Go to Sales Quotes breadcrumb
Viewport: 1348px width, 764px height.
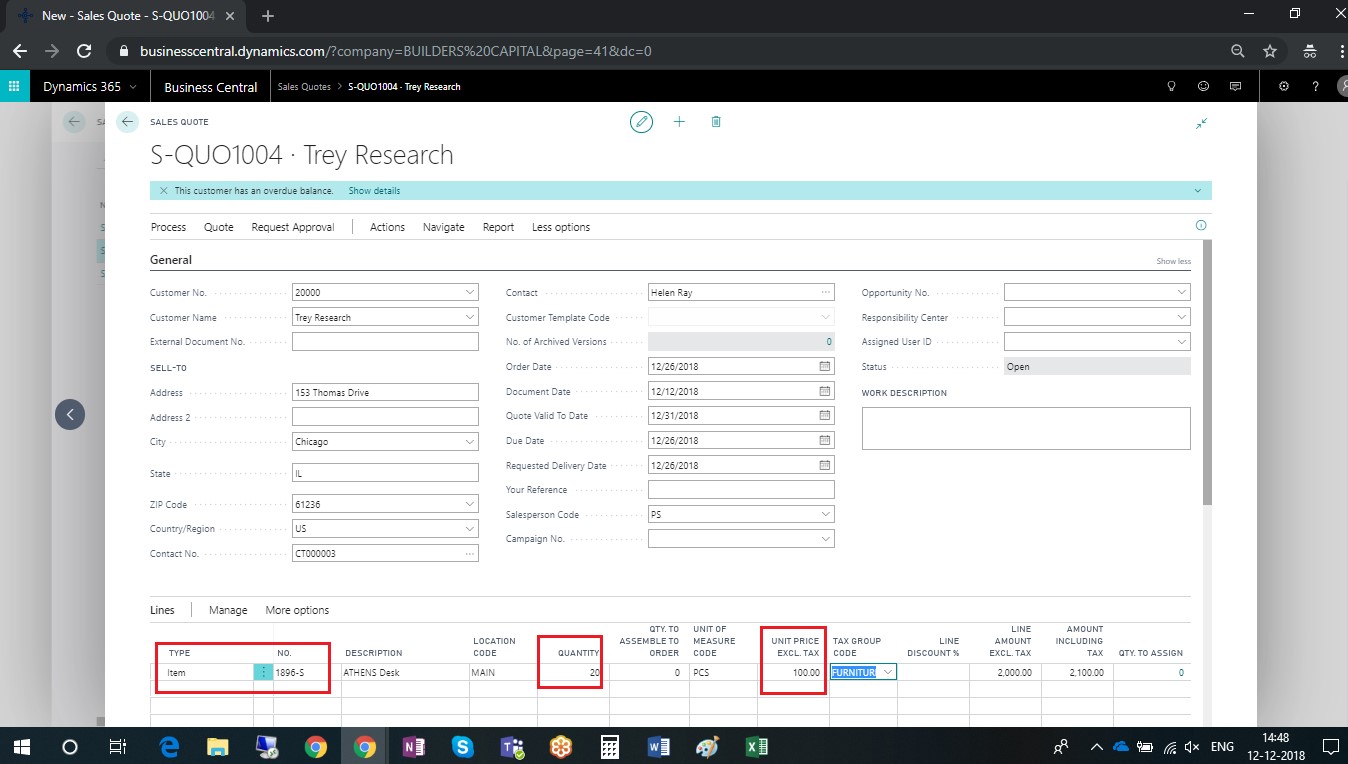[302, 87]
